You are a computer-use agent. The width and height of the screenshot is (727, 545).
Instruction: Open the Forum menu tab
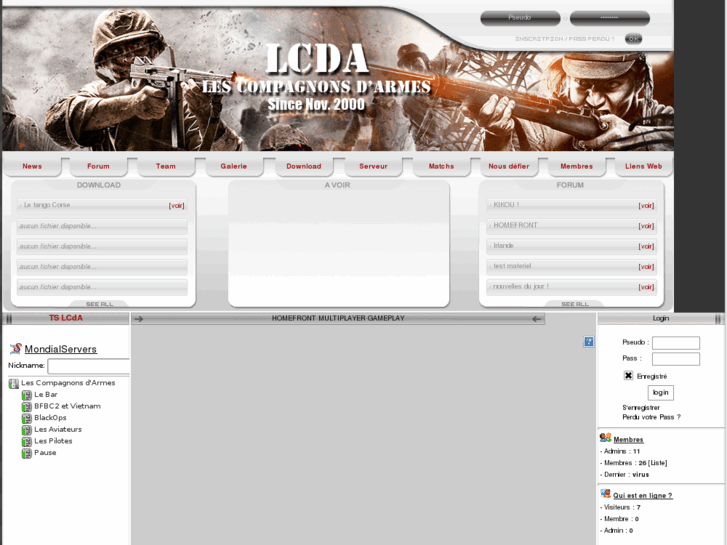click(x=98, y=166)
